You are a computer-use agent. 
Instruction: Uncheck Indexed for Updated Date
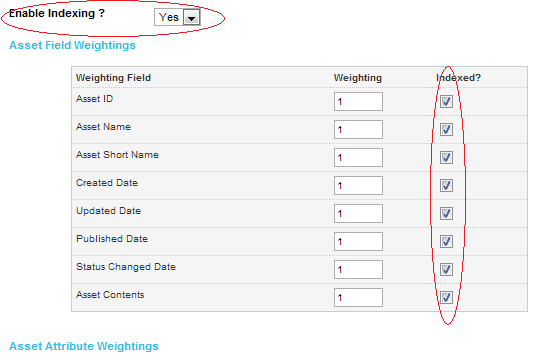(446, 214)
